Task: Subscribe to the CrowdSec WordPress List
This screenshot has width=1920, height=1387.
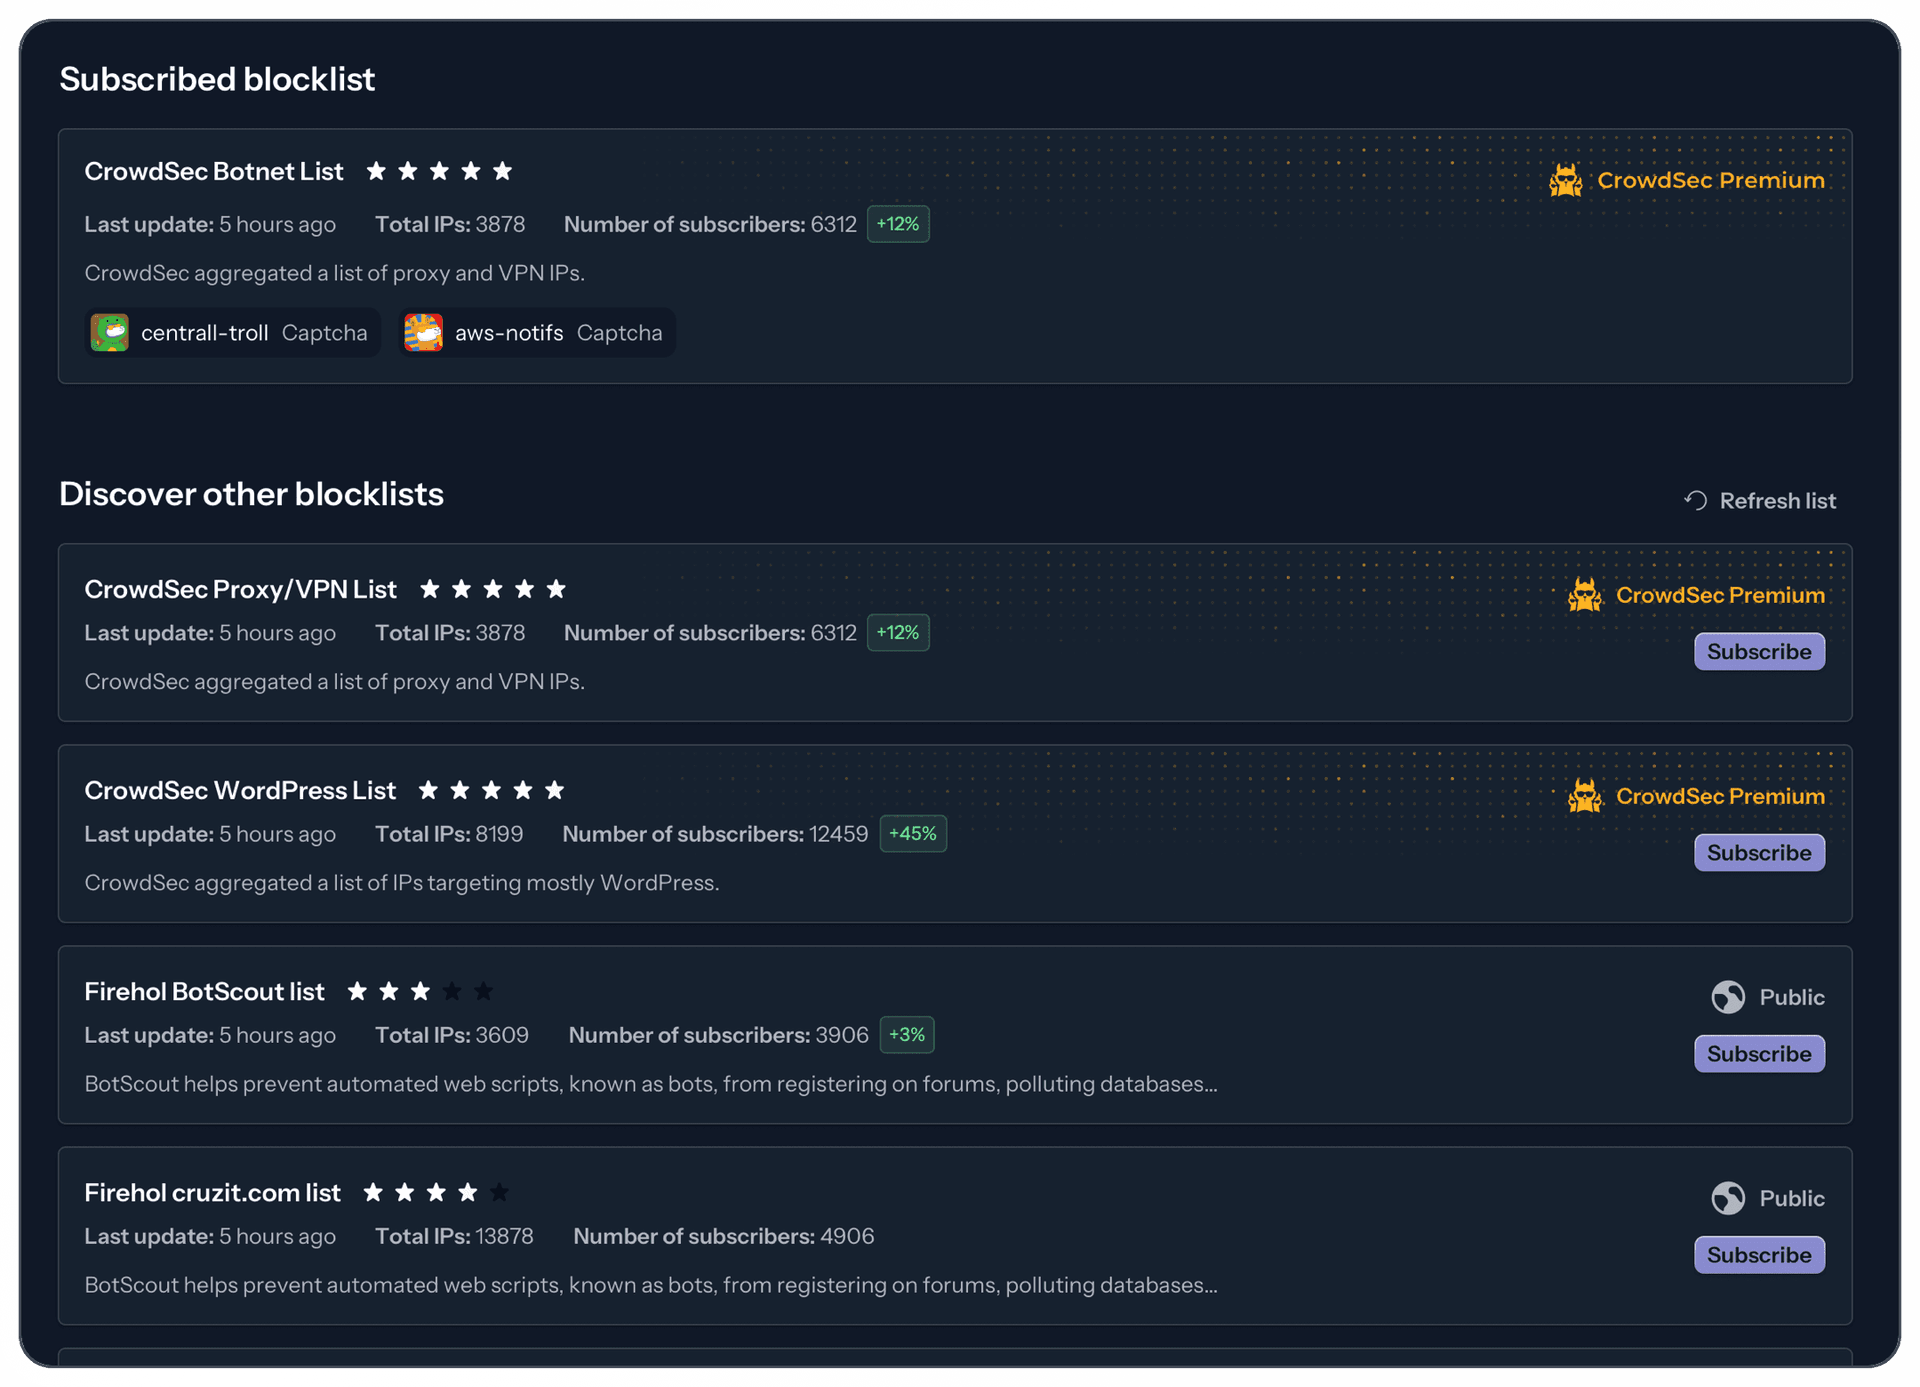Action: point(1759,852)
